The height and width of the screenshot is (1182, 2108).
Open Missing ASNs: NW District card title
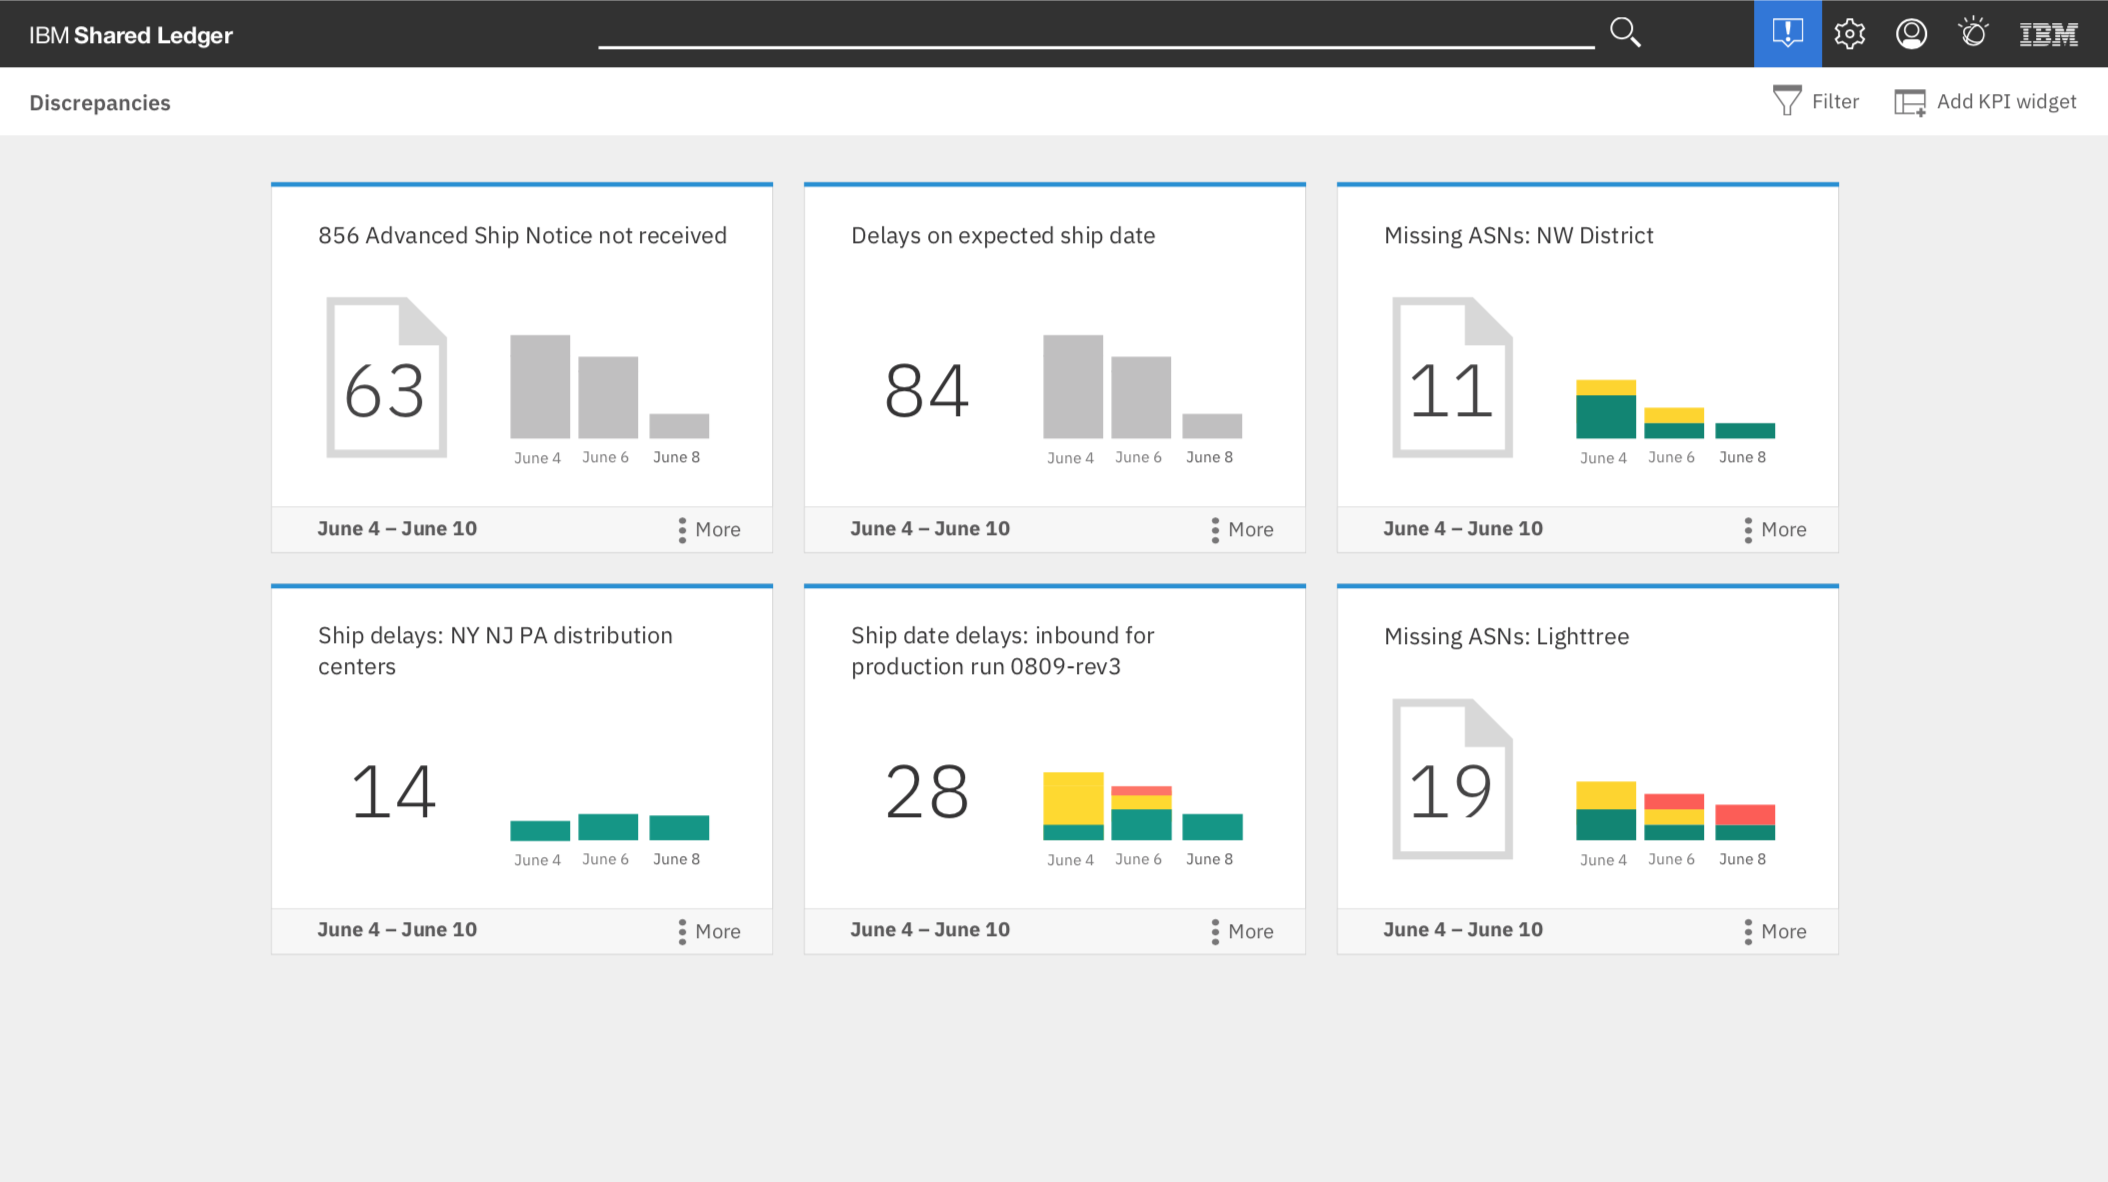pos(1518,236)
